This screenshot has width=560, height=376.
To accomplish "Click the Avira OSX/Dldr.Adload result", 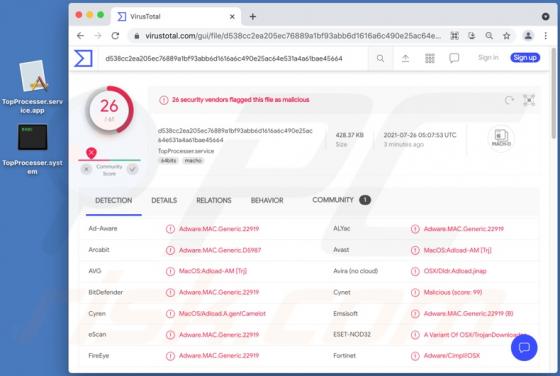I will (455, 271).
